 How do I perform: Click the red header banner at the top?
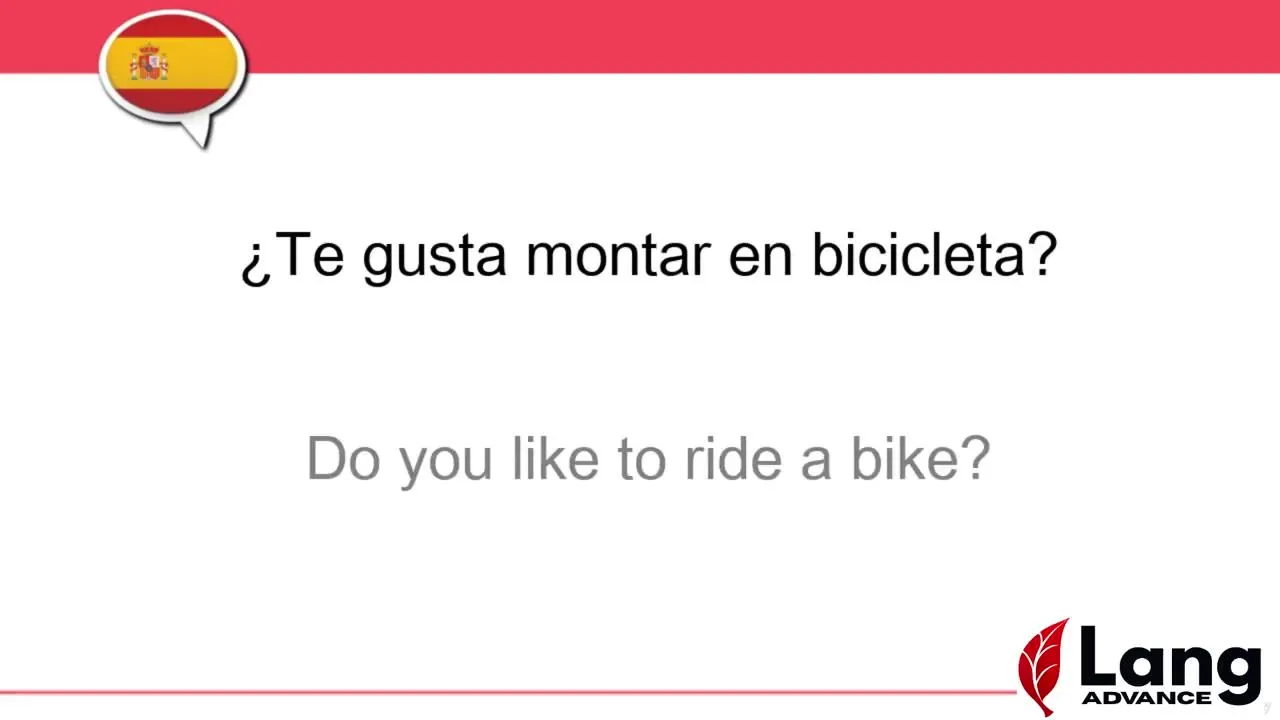pyautogui.click(x=700, y=35)
